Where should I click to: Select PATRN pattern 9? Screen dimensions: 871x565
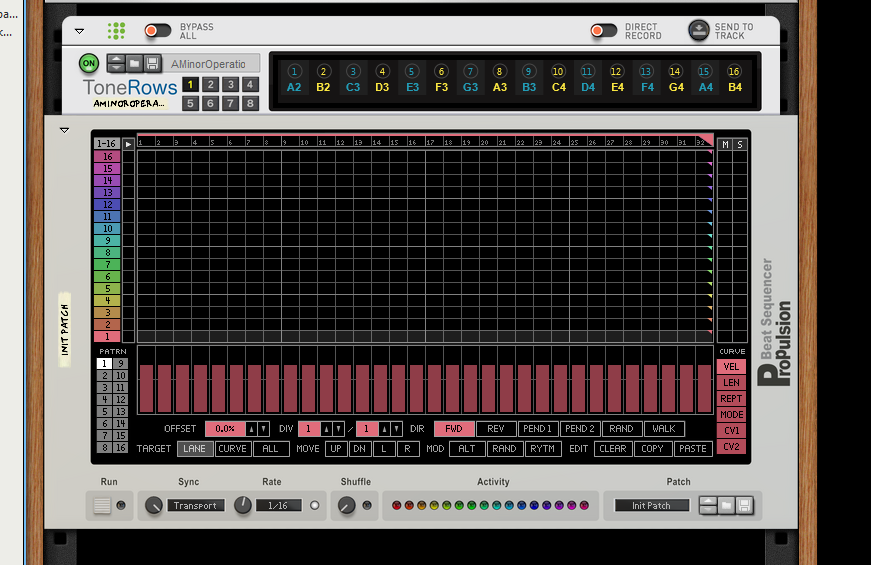click(121, 363)
